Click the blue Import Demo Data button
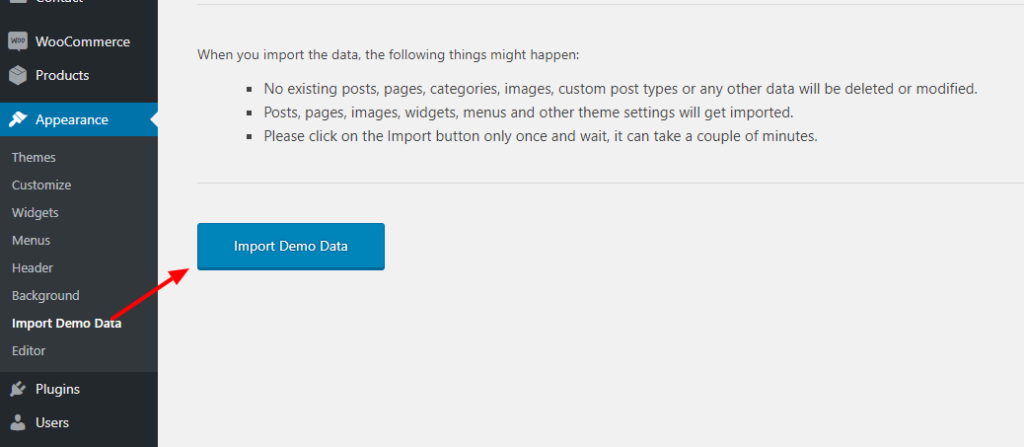 click(291, 246)
